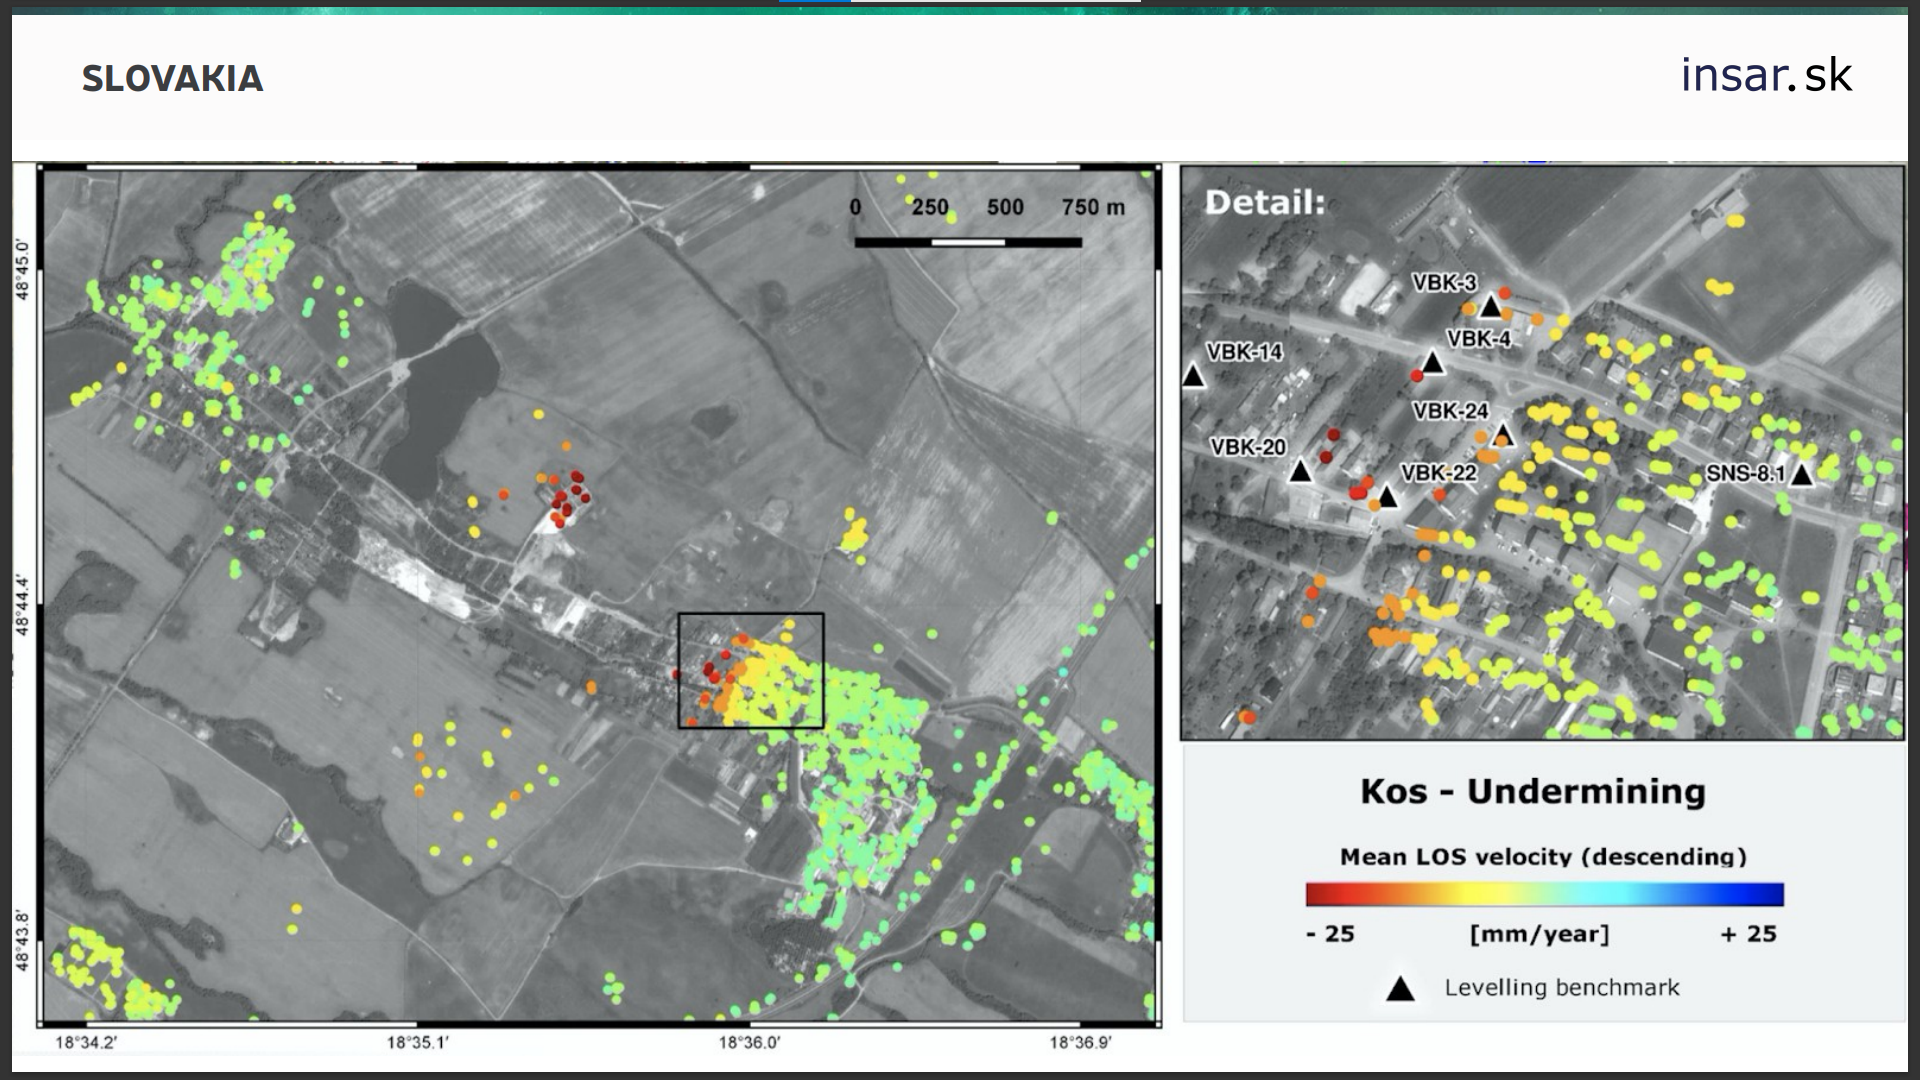1920x1080 pixels.
Task: Click the mean LOS velocity color bar
Action: [1544, 894]
